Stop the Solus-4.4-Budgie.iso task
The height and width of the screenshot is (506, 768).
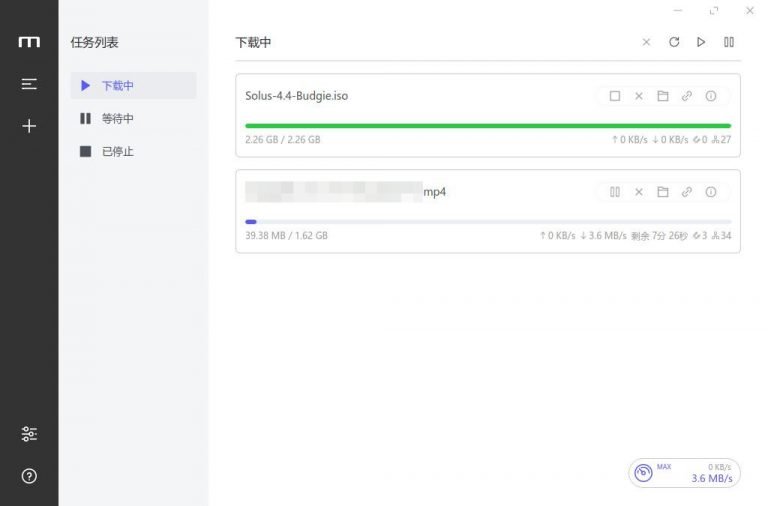point(615,96)
